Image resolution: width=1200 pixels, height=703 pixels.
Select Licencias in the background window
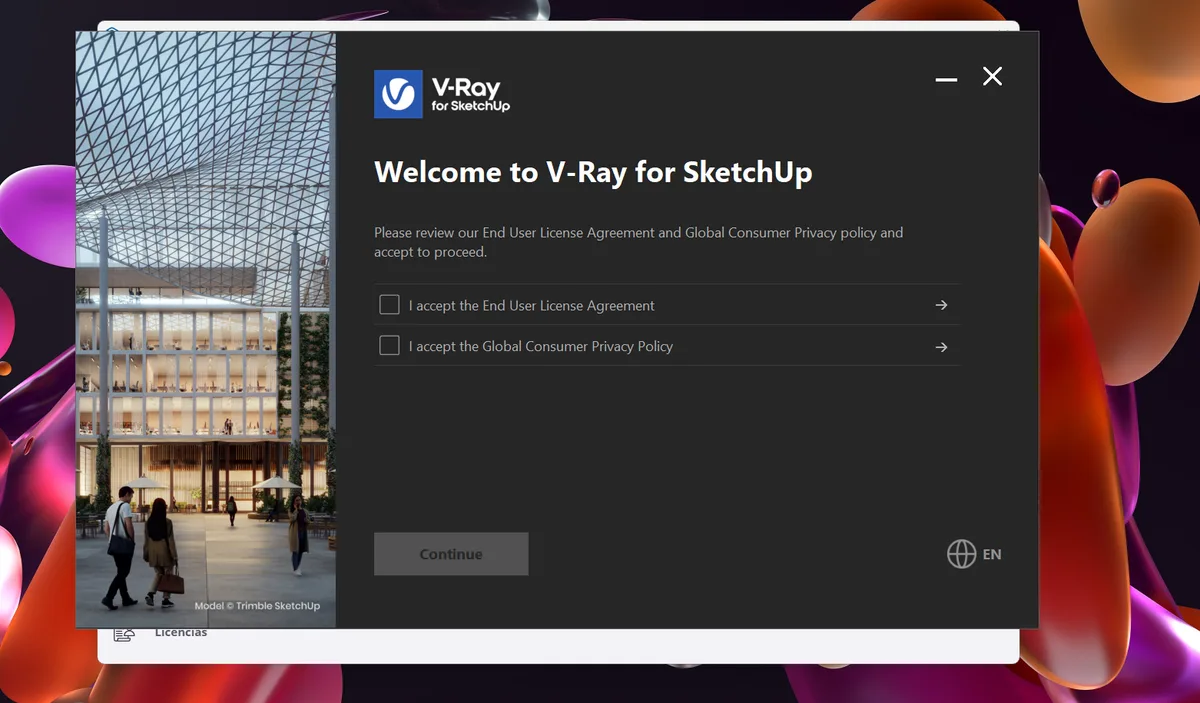[x=181, y=633]
